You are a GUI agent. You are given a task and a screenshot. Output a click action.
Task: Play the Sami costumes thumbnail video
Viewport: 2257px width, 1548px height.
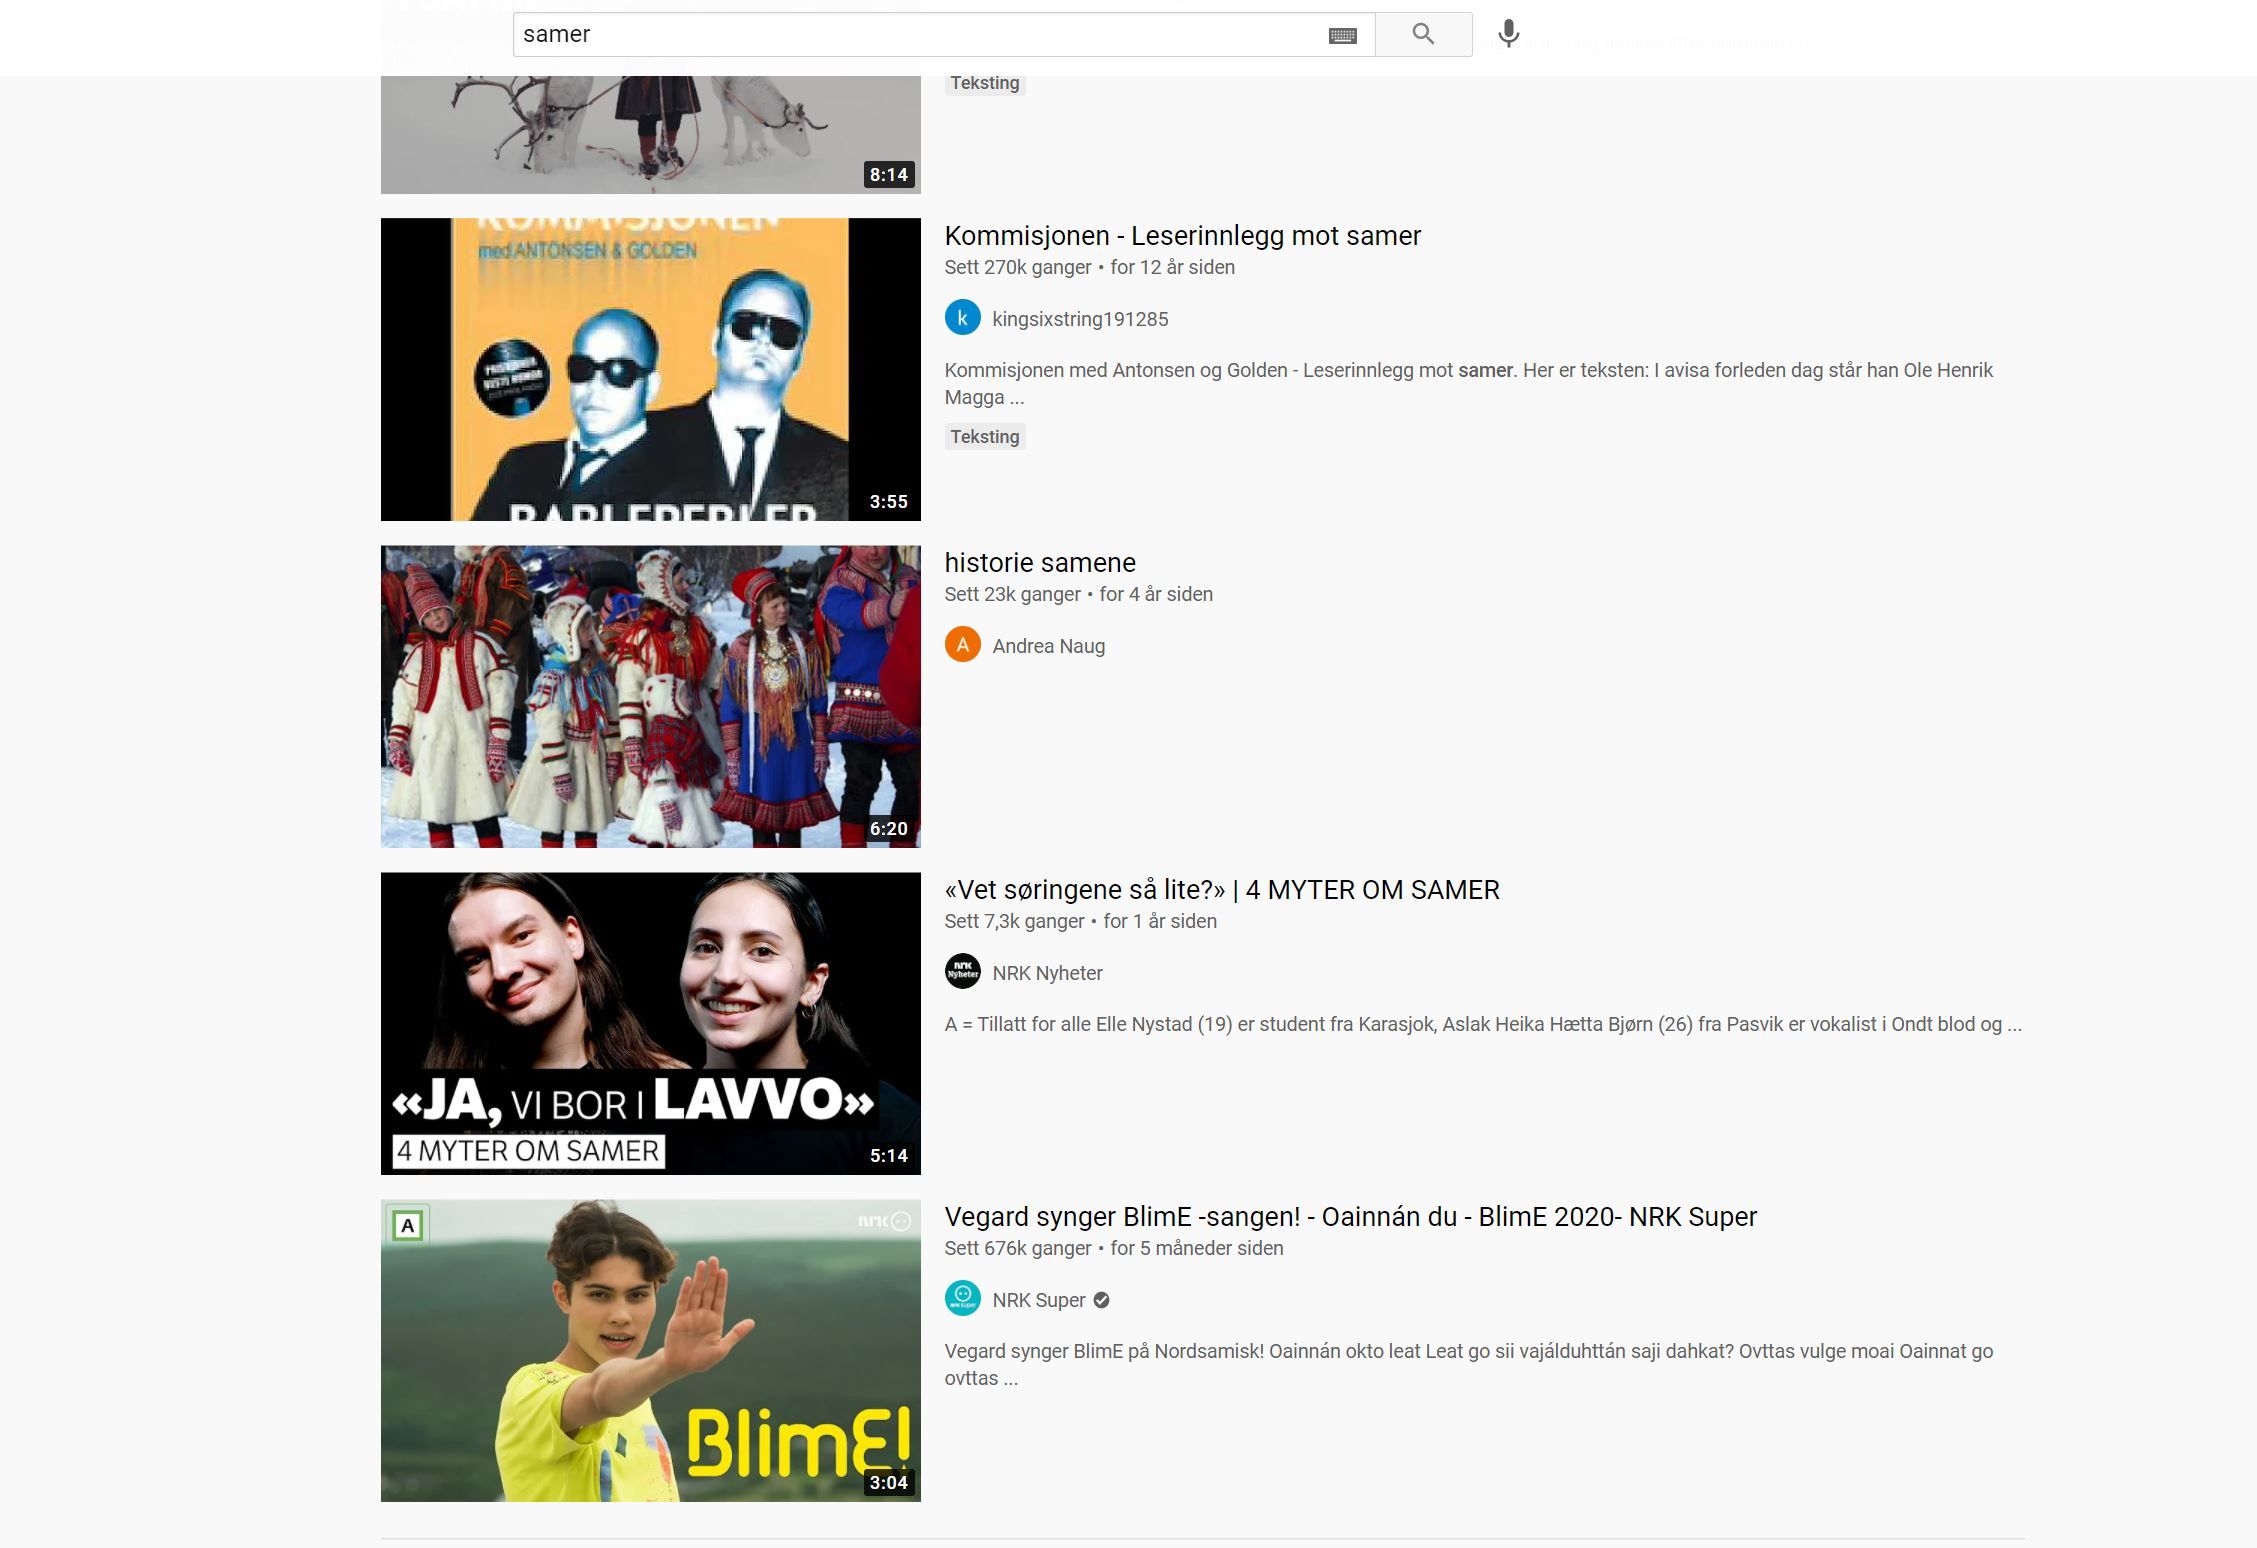[x=650, y=696]
